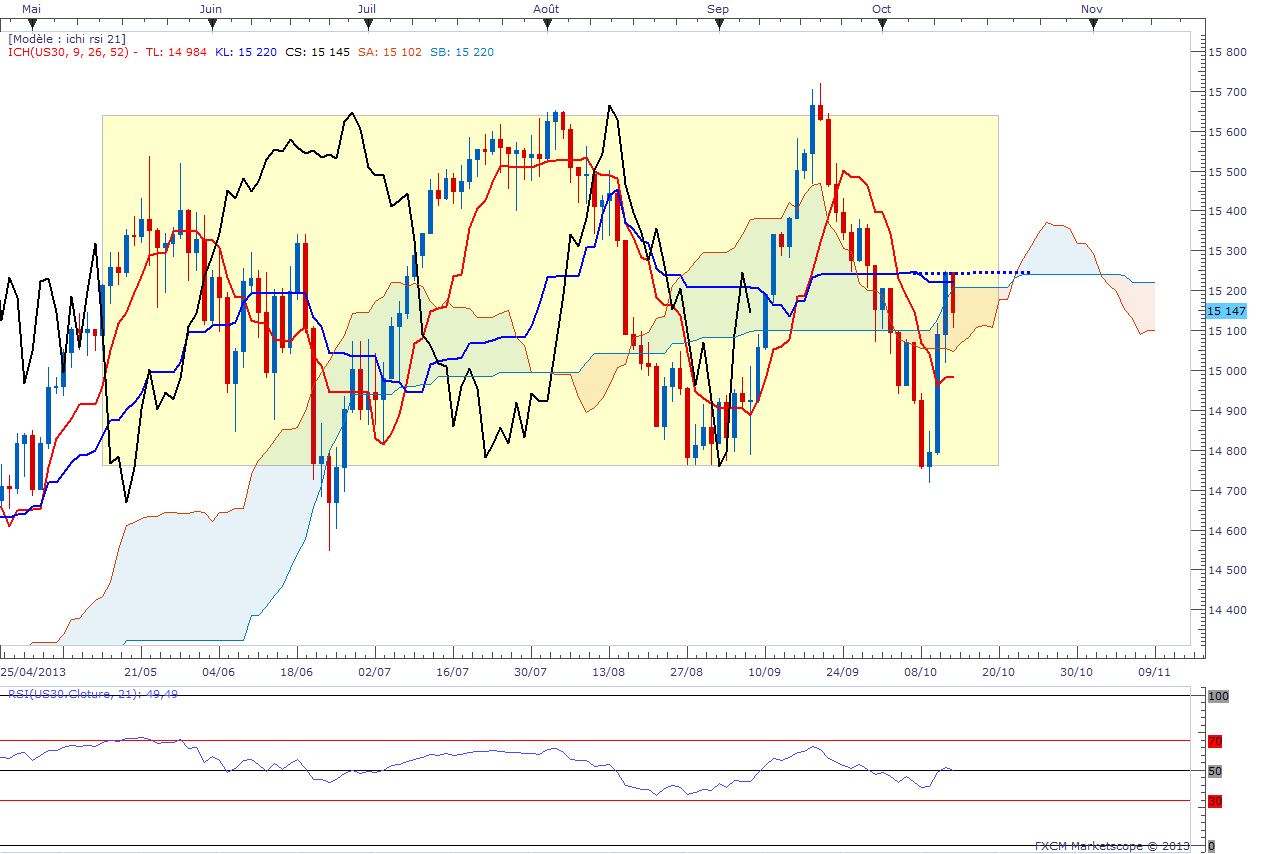The height and width of the screenshot is (854, 1263).
Task: Click the 'TL: 14 984' Tenkan value
Action: pos(177,52)
